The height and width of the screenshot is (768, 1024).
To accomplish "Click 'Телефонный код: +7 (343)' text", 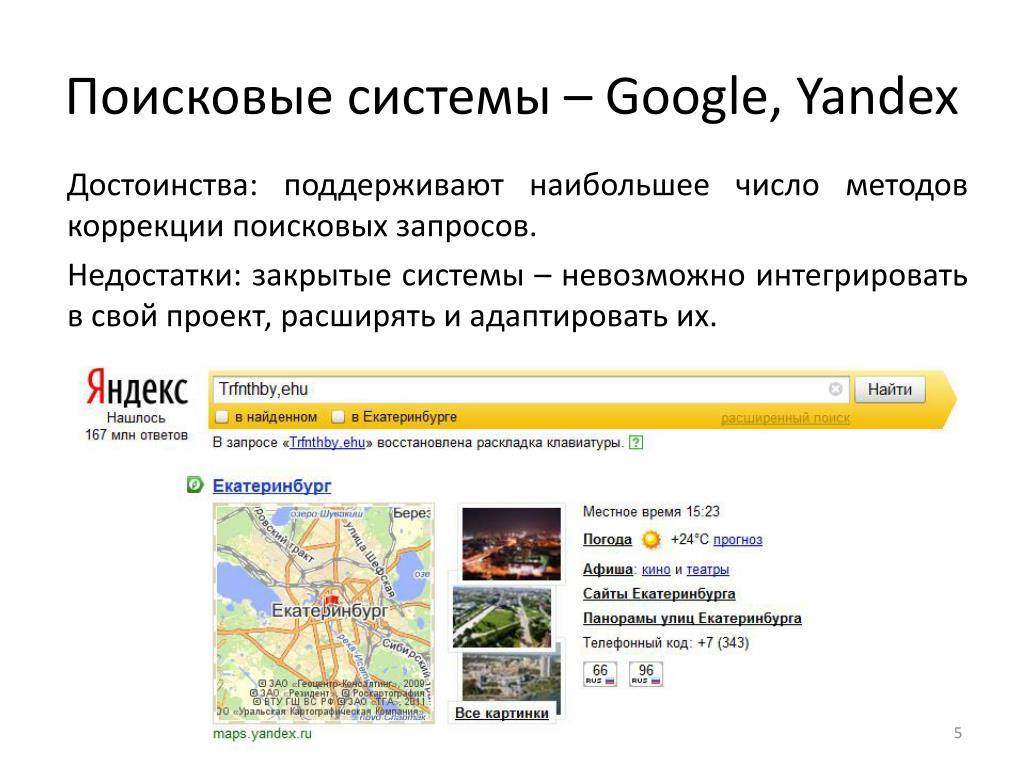I will [665, 643].
